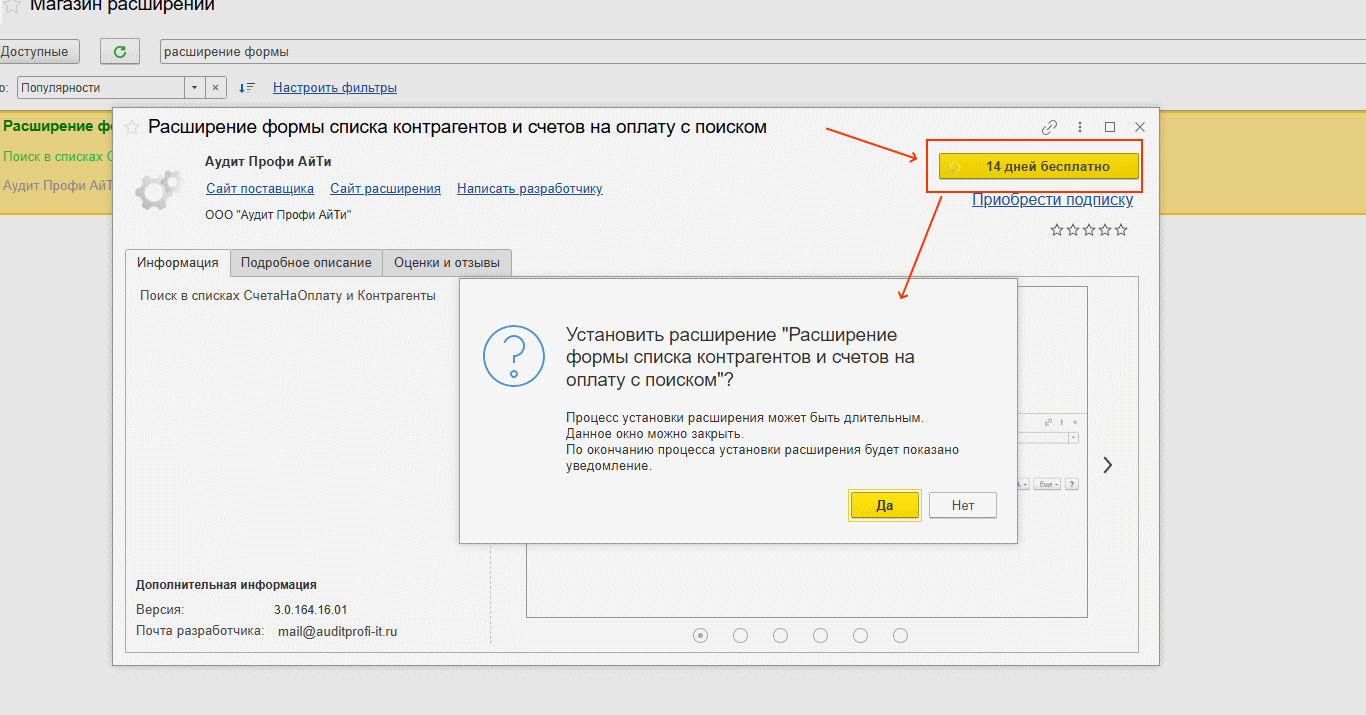Click the green refresh icon button

coord(119,51)
